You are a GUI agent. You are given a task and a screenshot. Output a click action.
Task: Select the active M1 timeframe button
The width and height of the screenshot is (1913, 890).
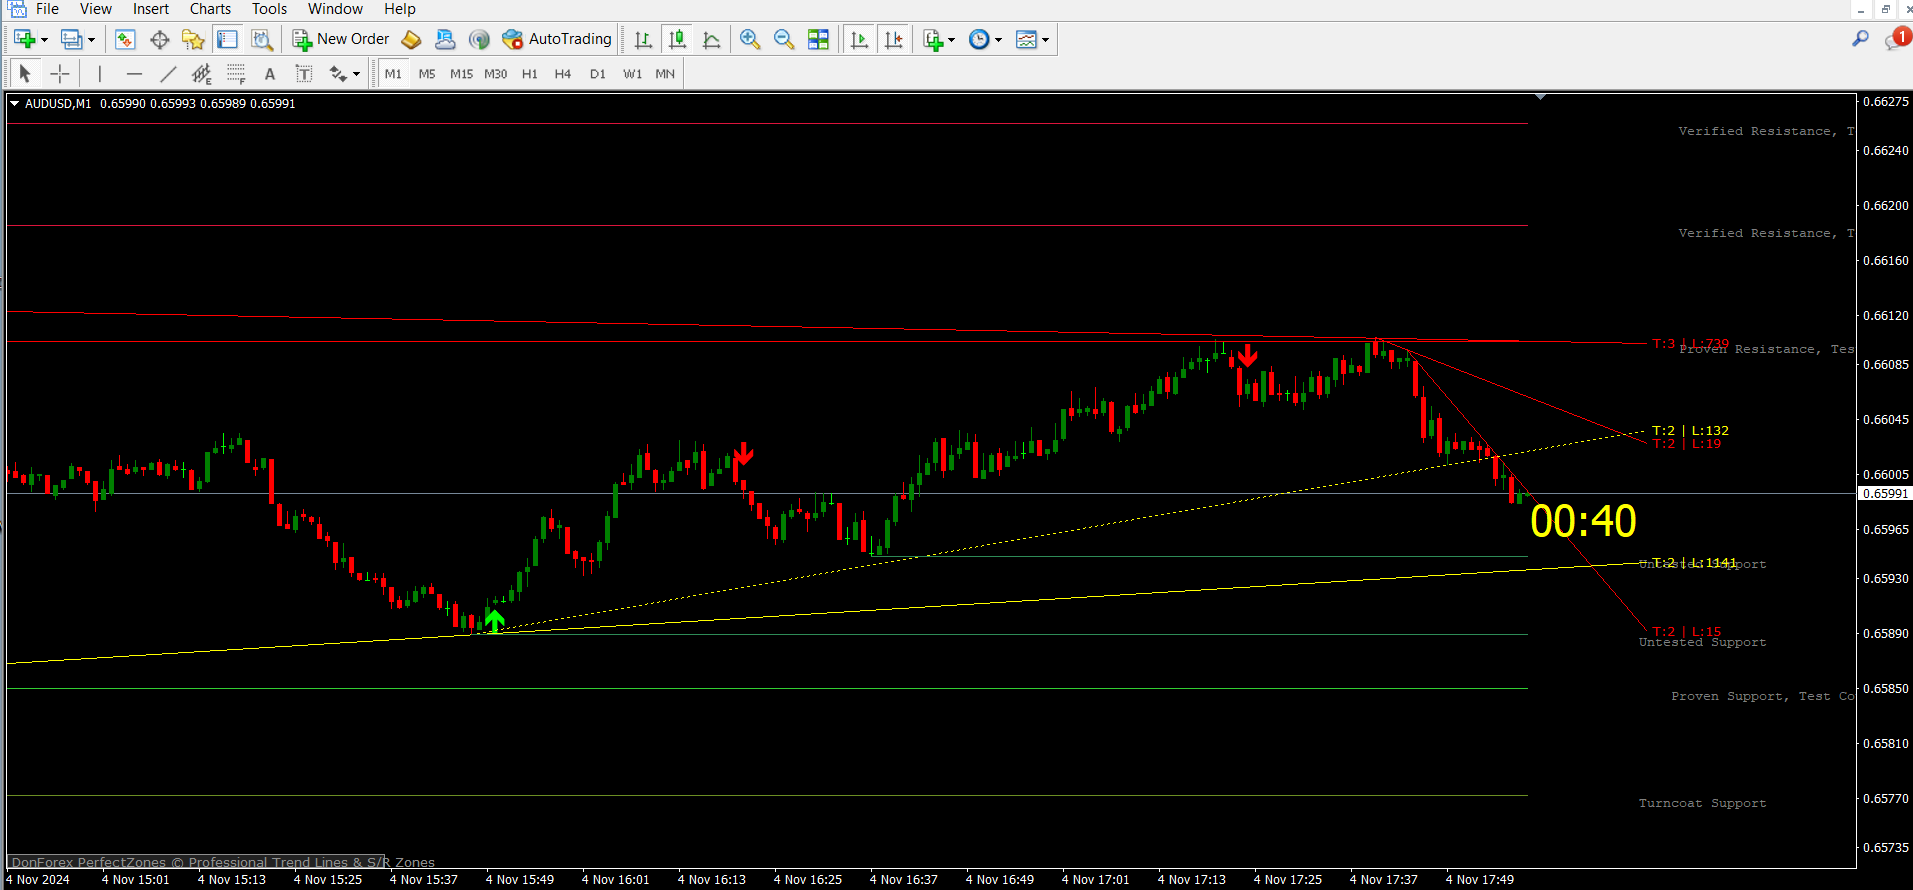coord(393,74)
